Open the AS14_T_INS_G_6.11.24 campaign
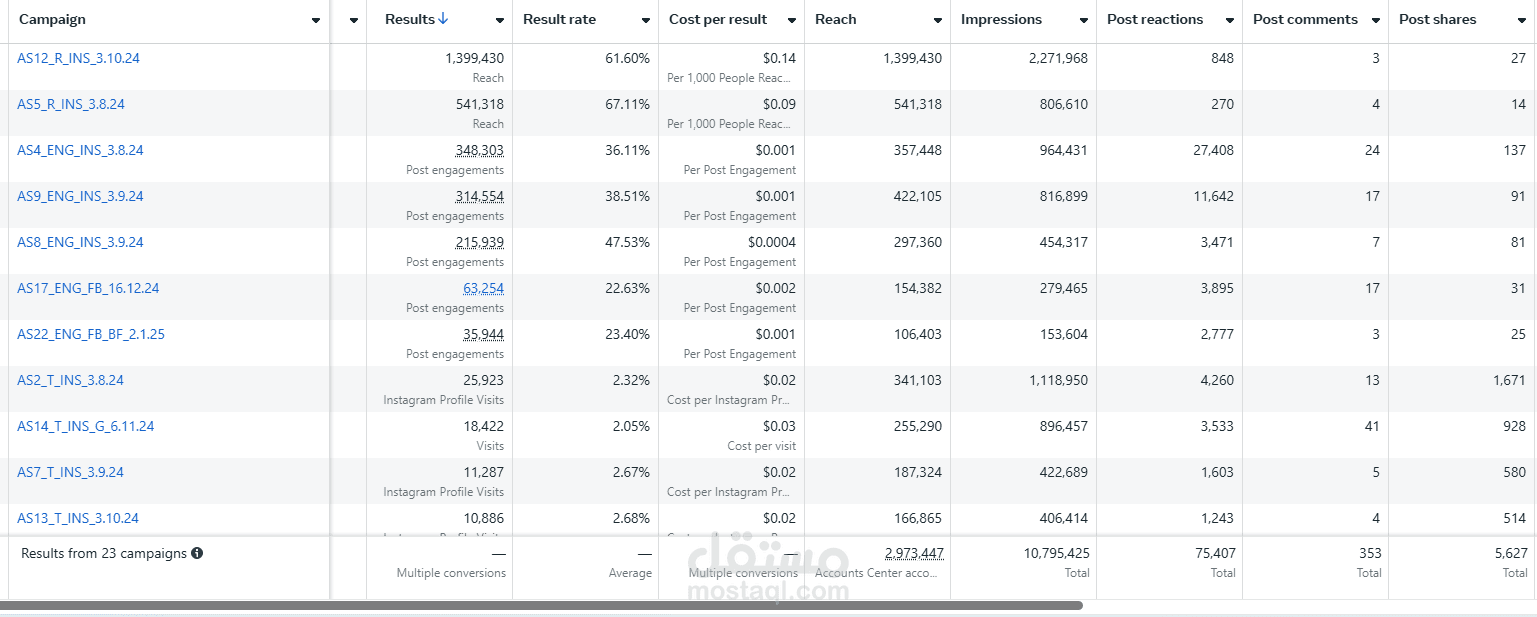Screen dimensions: 1537x617 [x=85, y=426]
